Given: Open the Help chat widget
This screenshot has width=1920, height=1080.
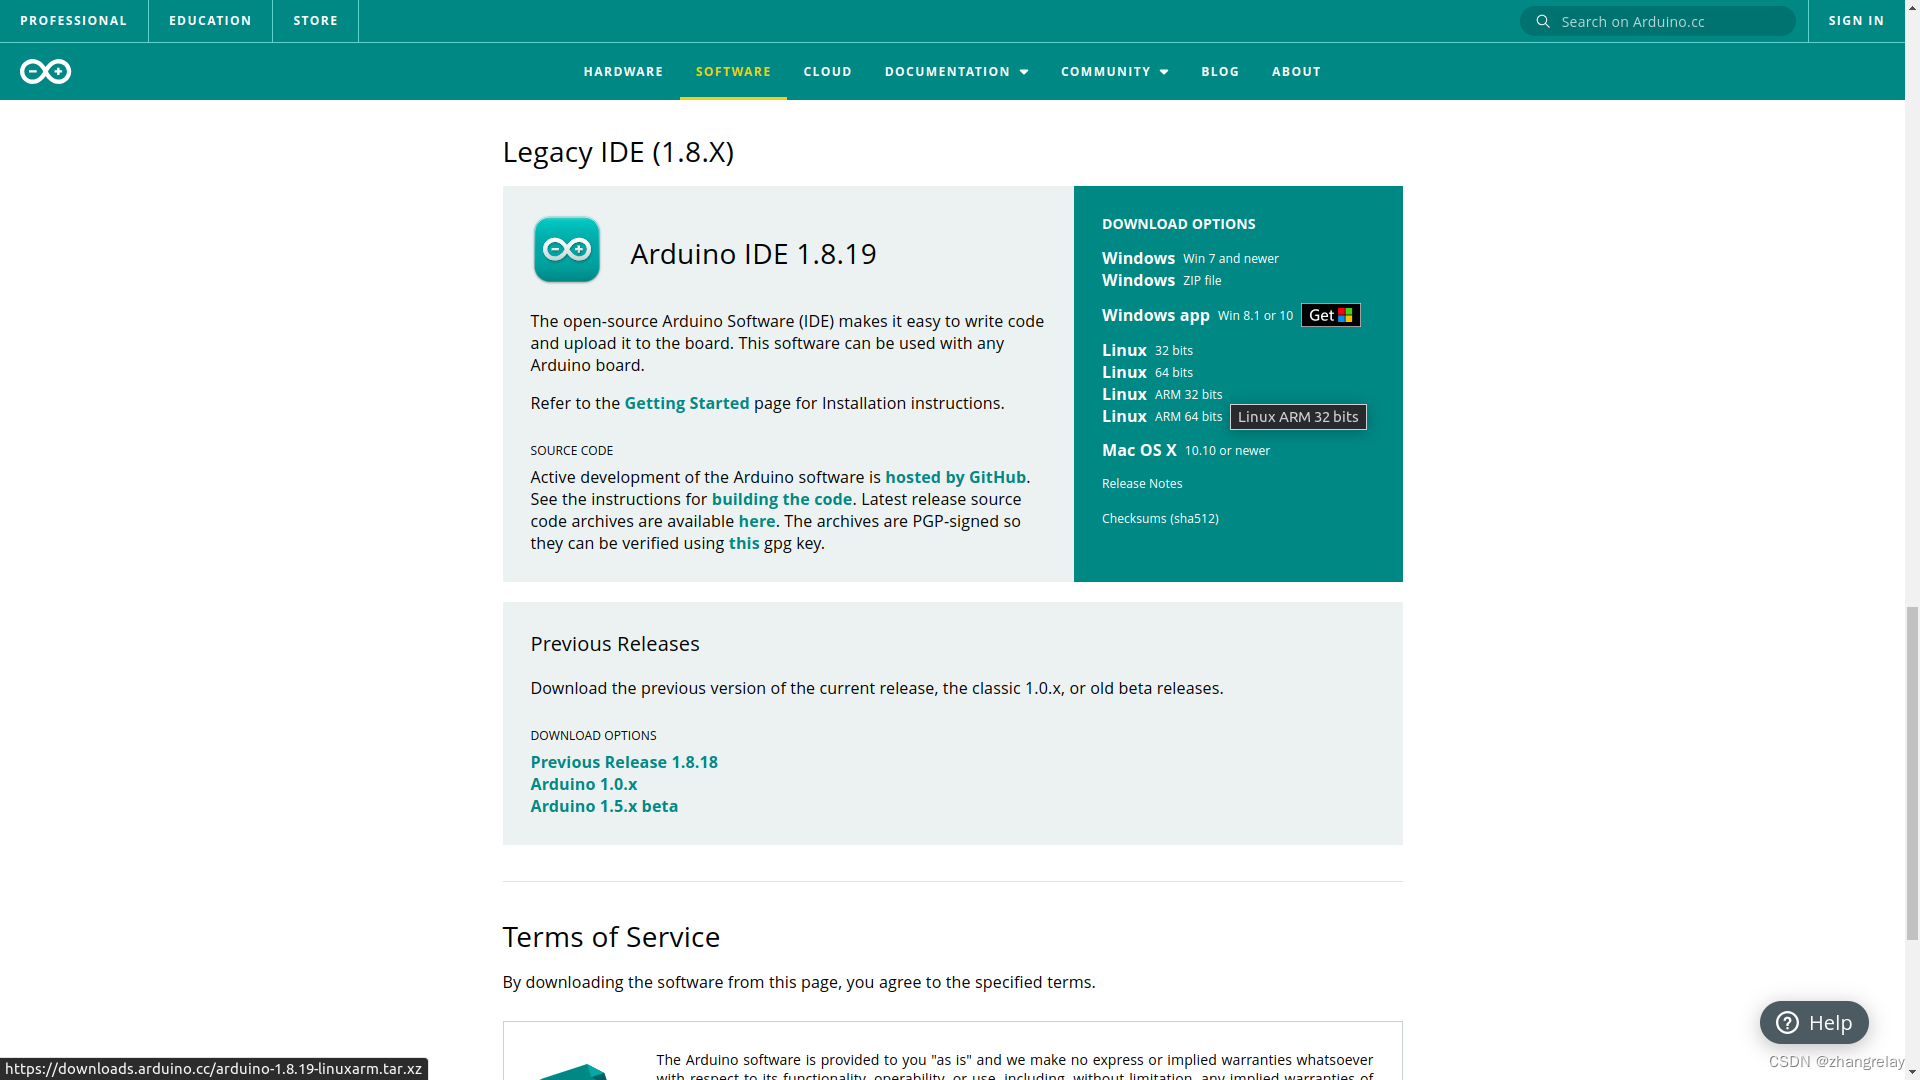Looking at the screenshot, I should pyautogui.click(x=1813, y=1022).
